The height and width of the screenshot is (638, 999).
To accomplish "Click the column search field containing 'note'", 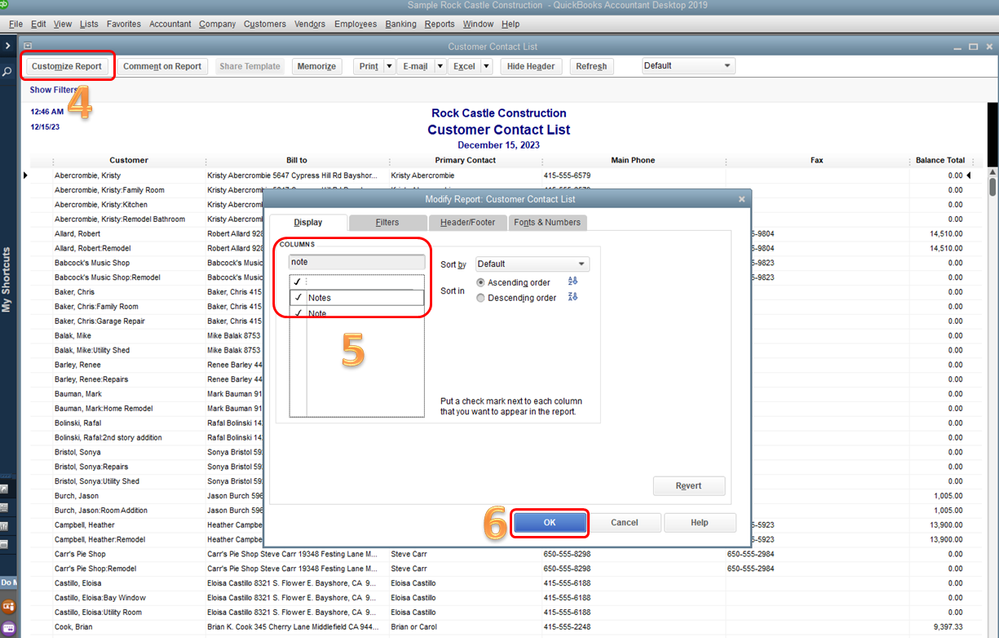I will coord(357,262).
